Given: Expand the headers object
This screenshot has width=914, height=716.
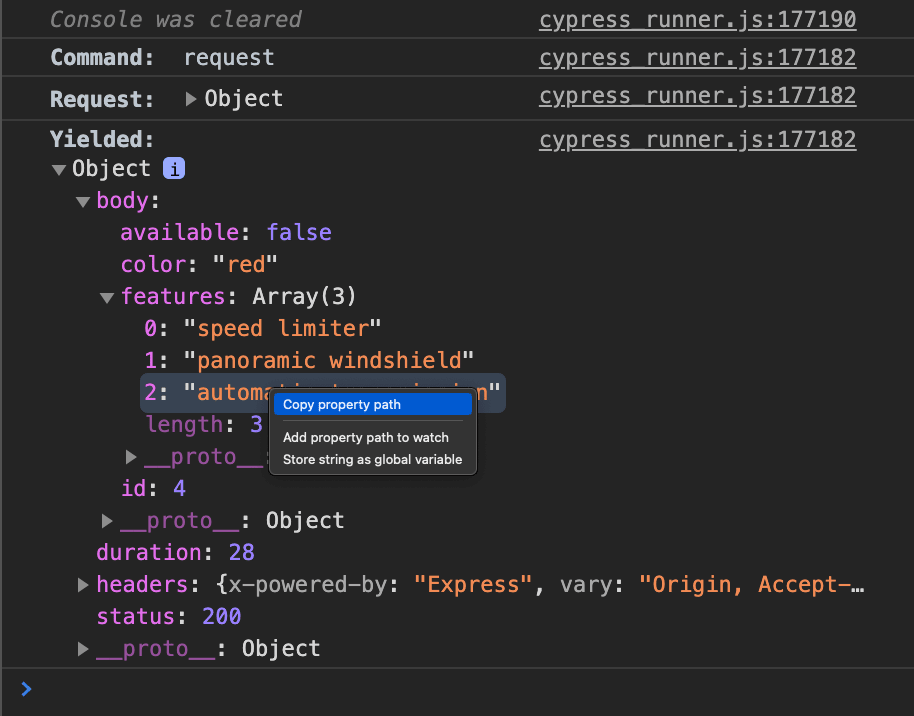Looking at the screenshot, I should tap(84, 584).
